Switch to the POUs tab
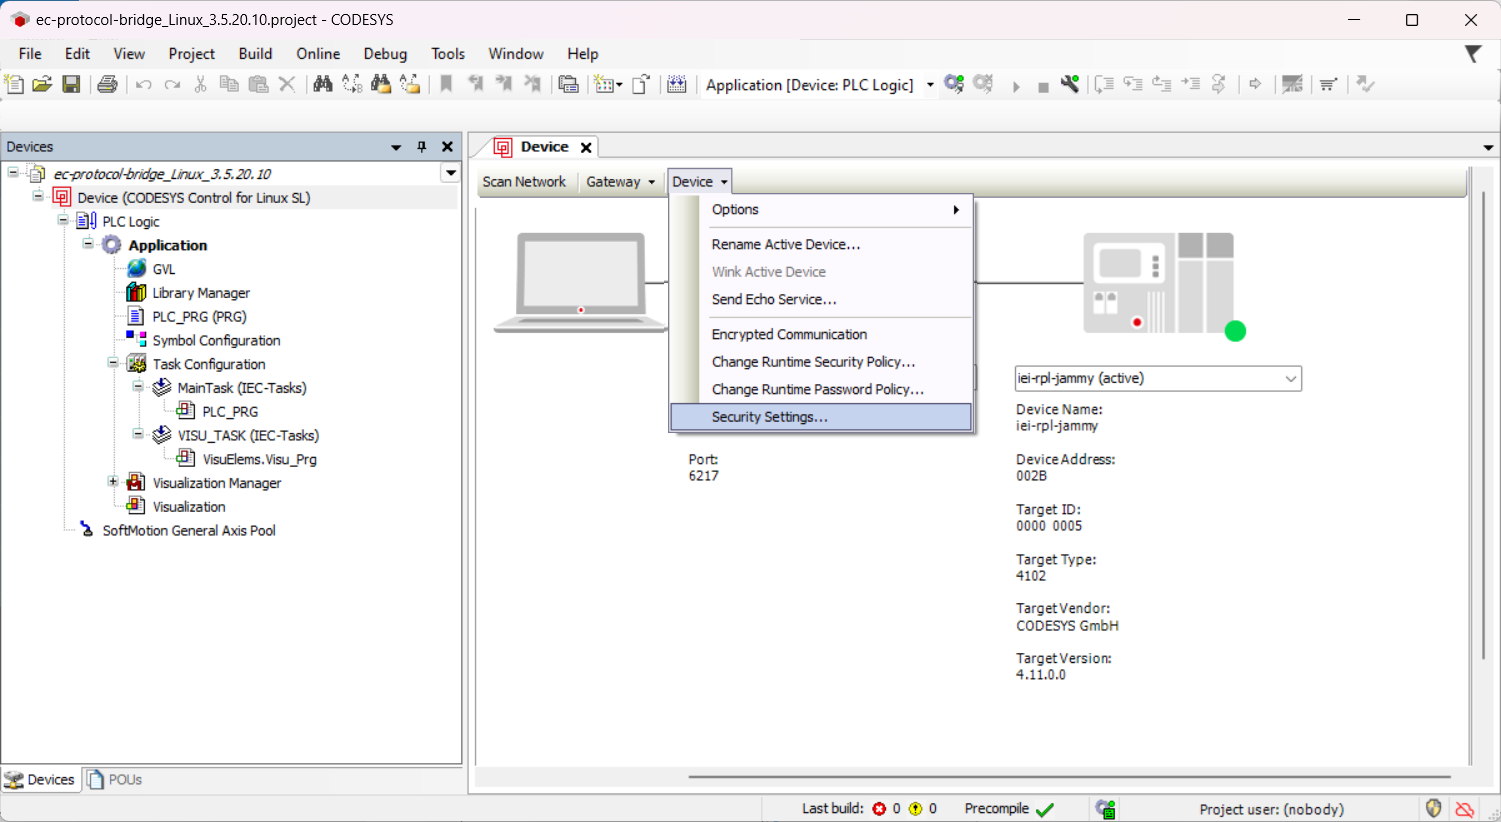This screenshot has width=1501, height=822. [114, 780]
